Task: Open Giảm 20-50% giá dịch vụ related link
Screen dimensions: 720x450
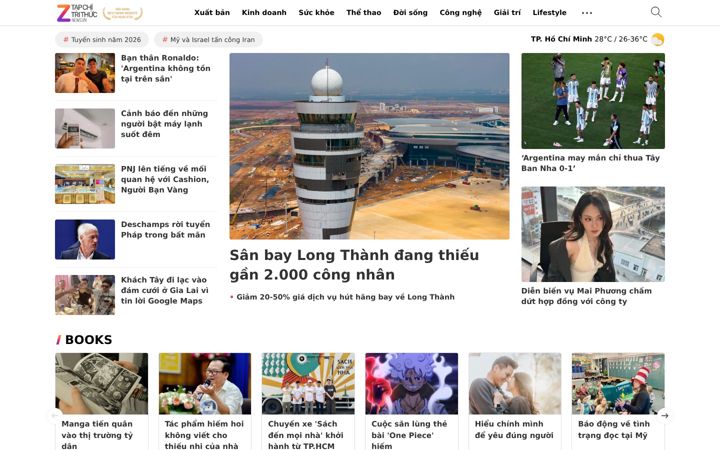Action: (345, 297)
